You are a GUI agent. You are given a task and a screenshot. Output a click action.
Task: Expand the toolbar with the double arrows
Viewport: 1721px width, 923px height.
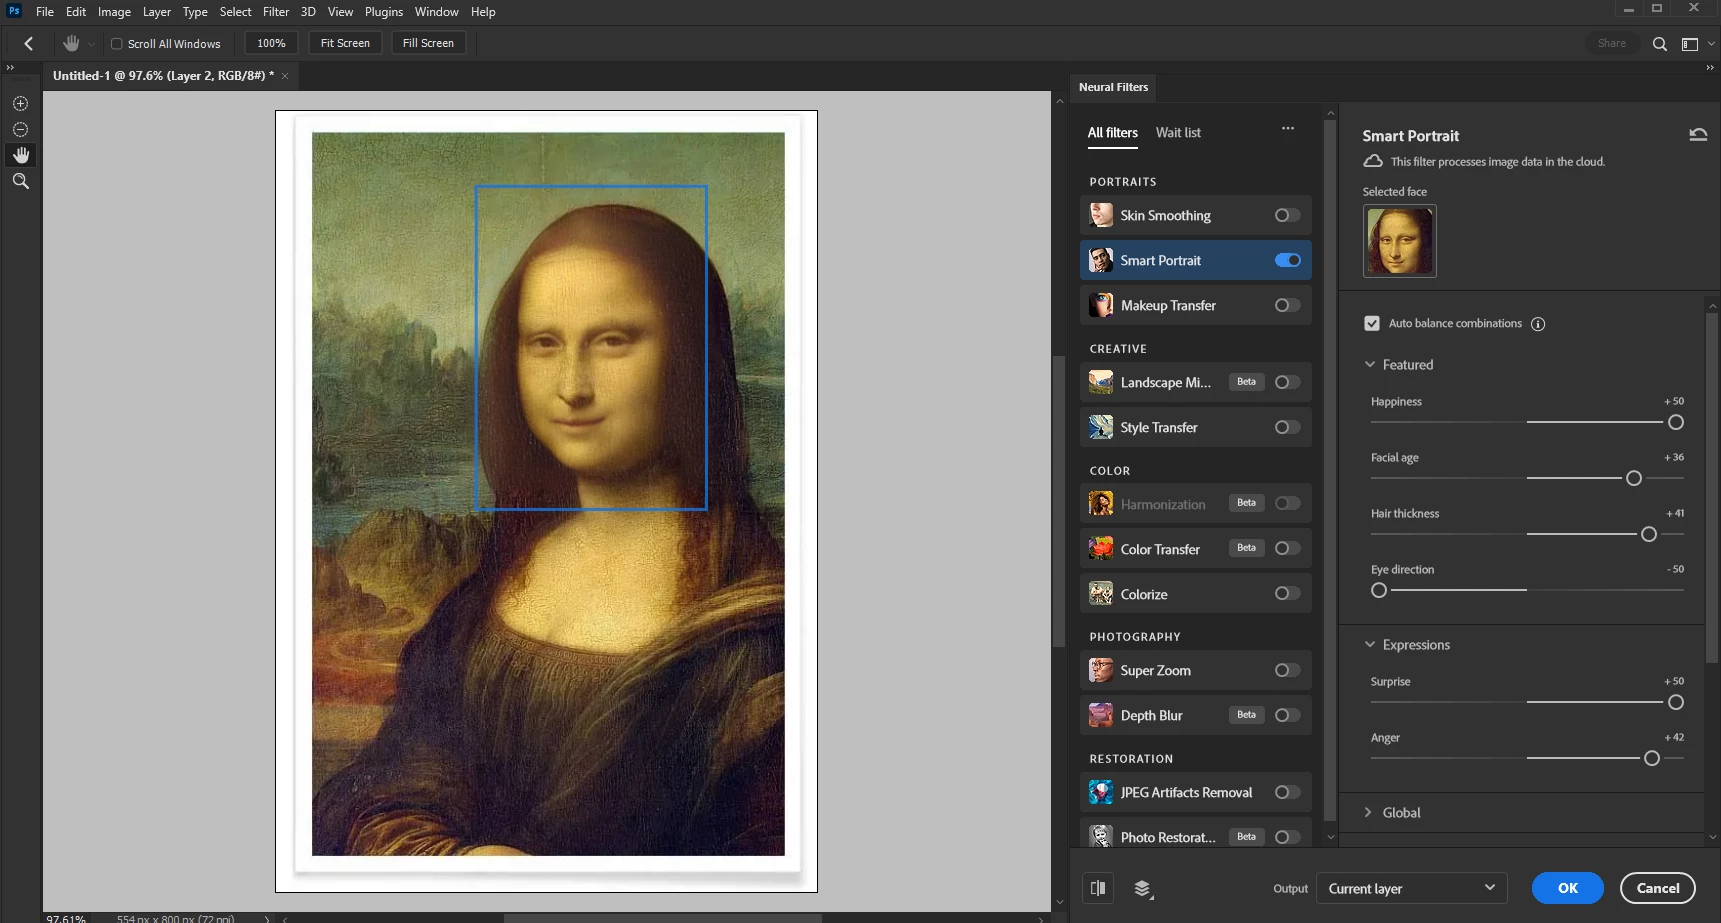(x=10, y=68)
